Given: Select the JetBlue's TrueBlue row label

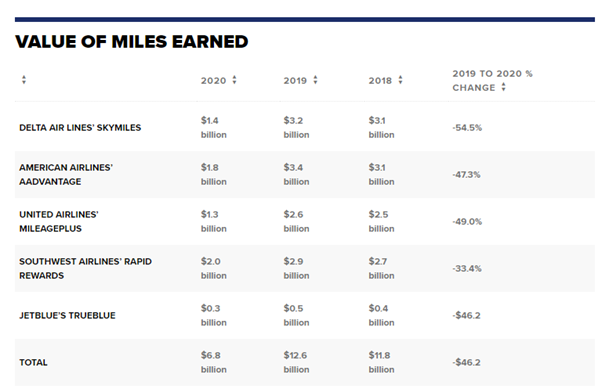Looking at the screenshot, I should (x=67, y=315).
